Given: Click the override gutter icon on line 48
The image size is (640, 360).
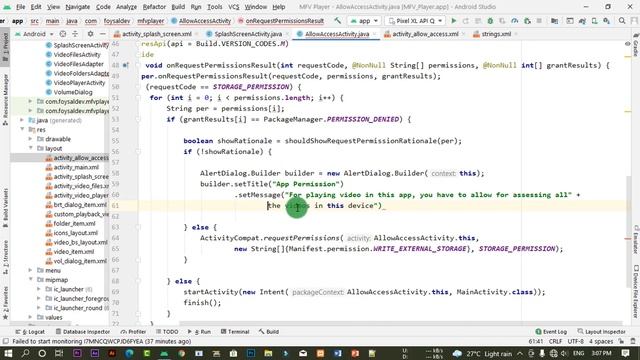Looking at the screenshot, I should tap(125, 65).
